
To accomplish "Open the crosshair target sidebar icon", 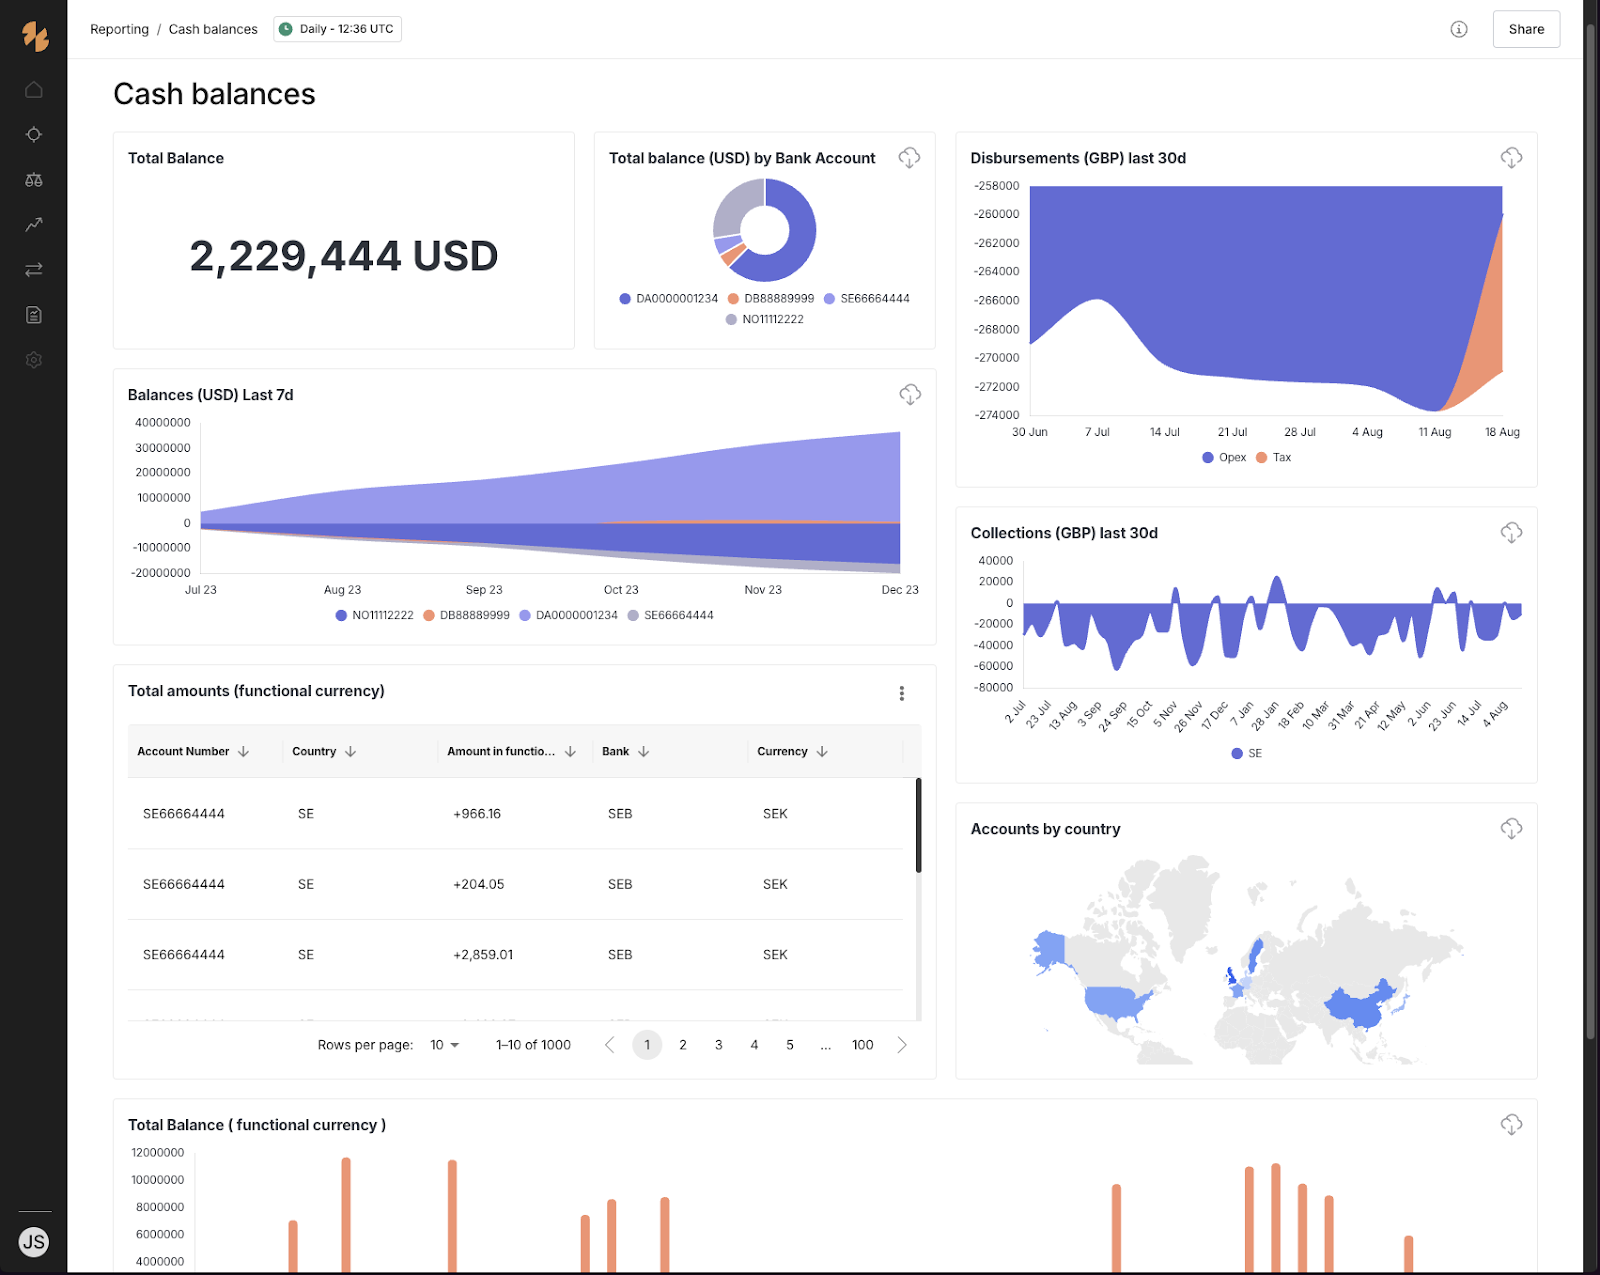I will (x=34, y=135).
